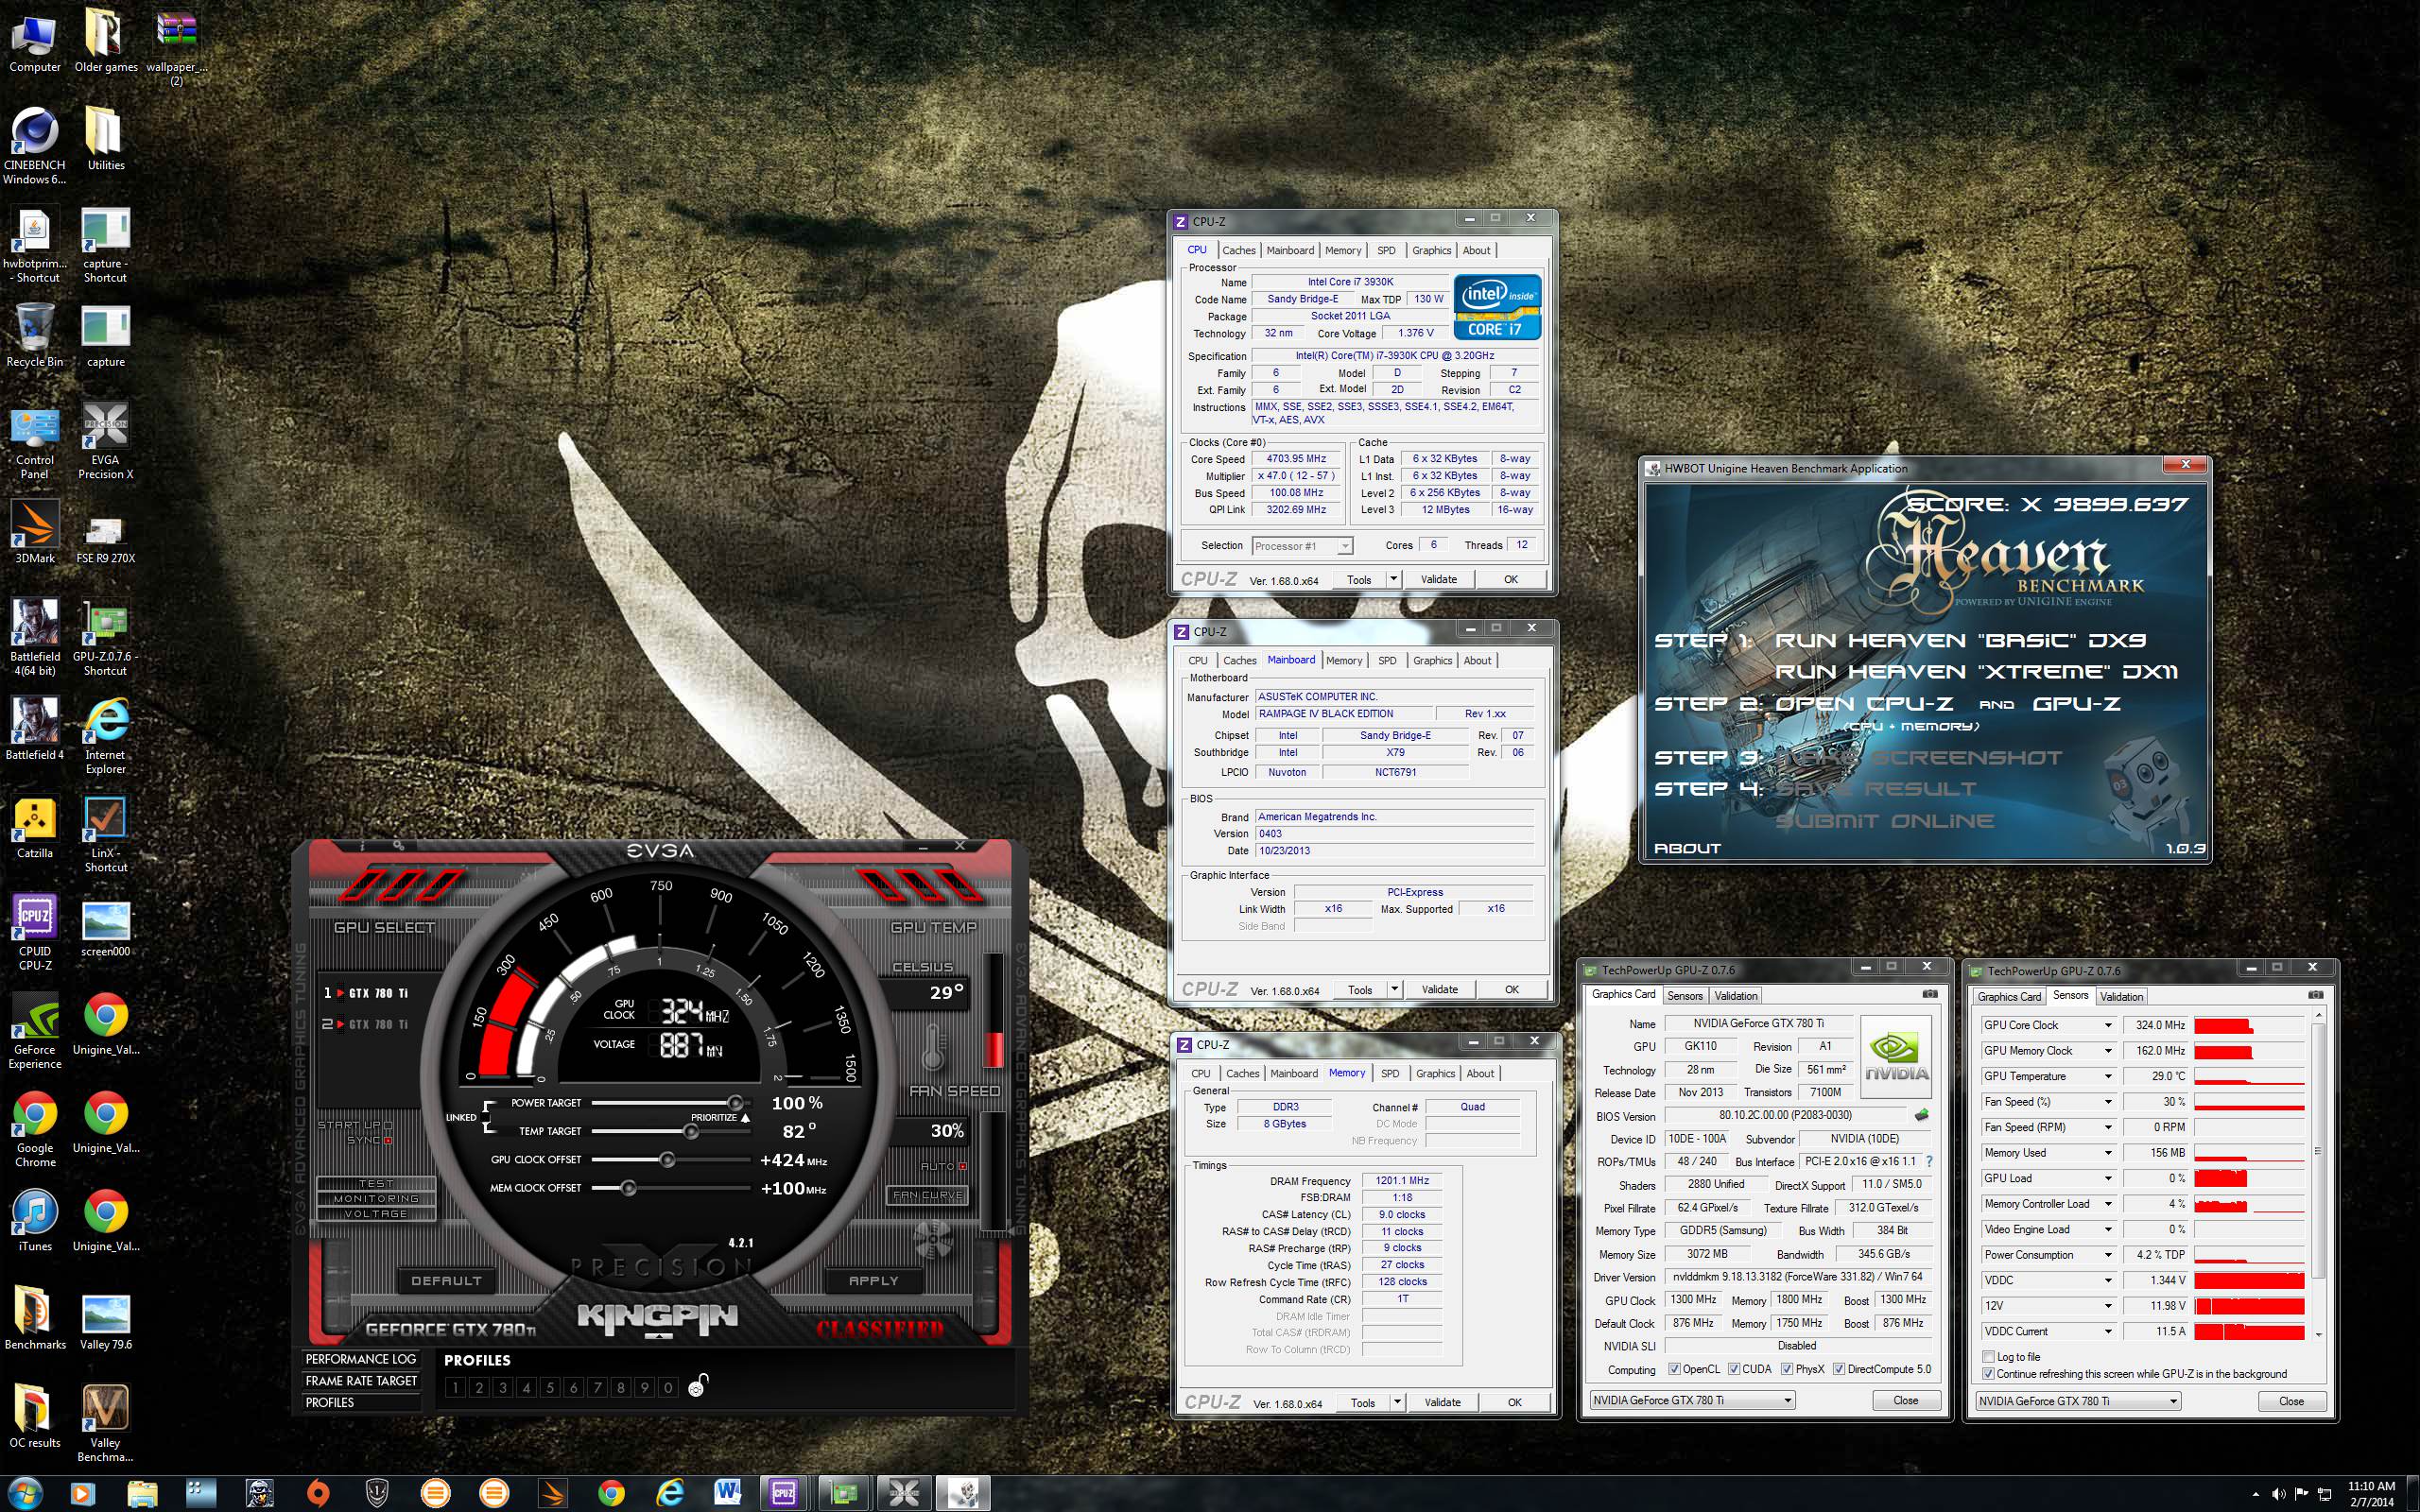
Task: Open Battlefield 4 (64 bit) desktop icon
Action: click(x=35, y=638)
